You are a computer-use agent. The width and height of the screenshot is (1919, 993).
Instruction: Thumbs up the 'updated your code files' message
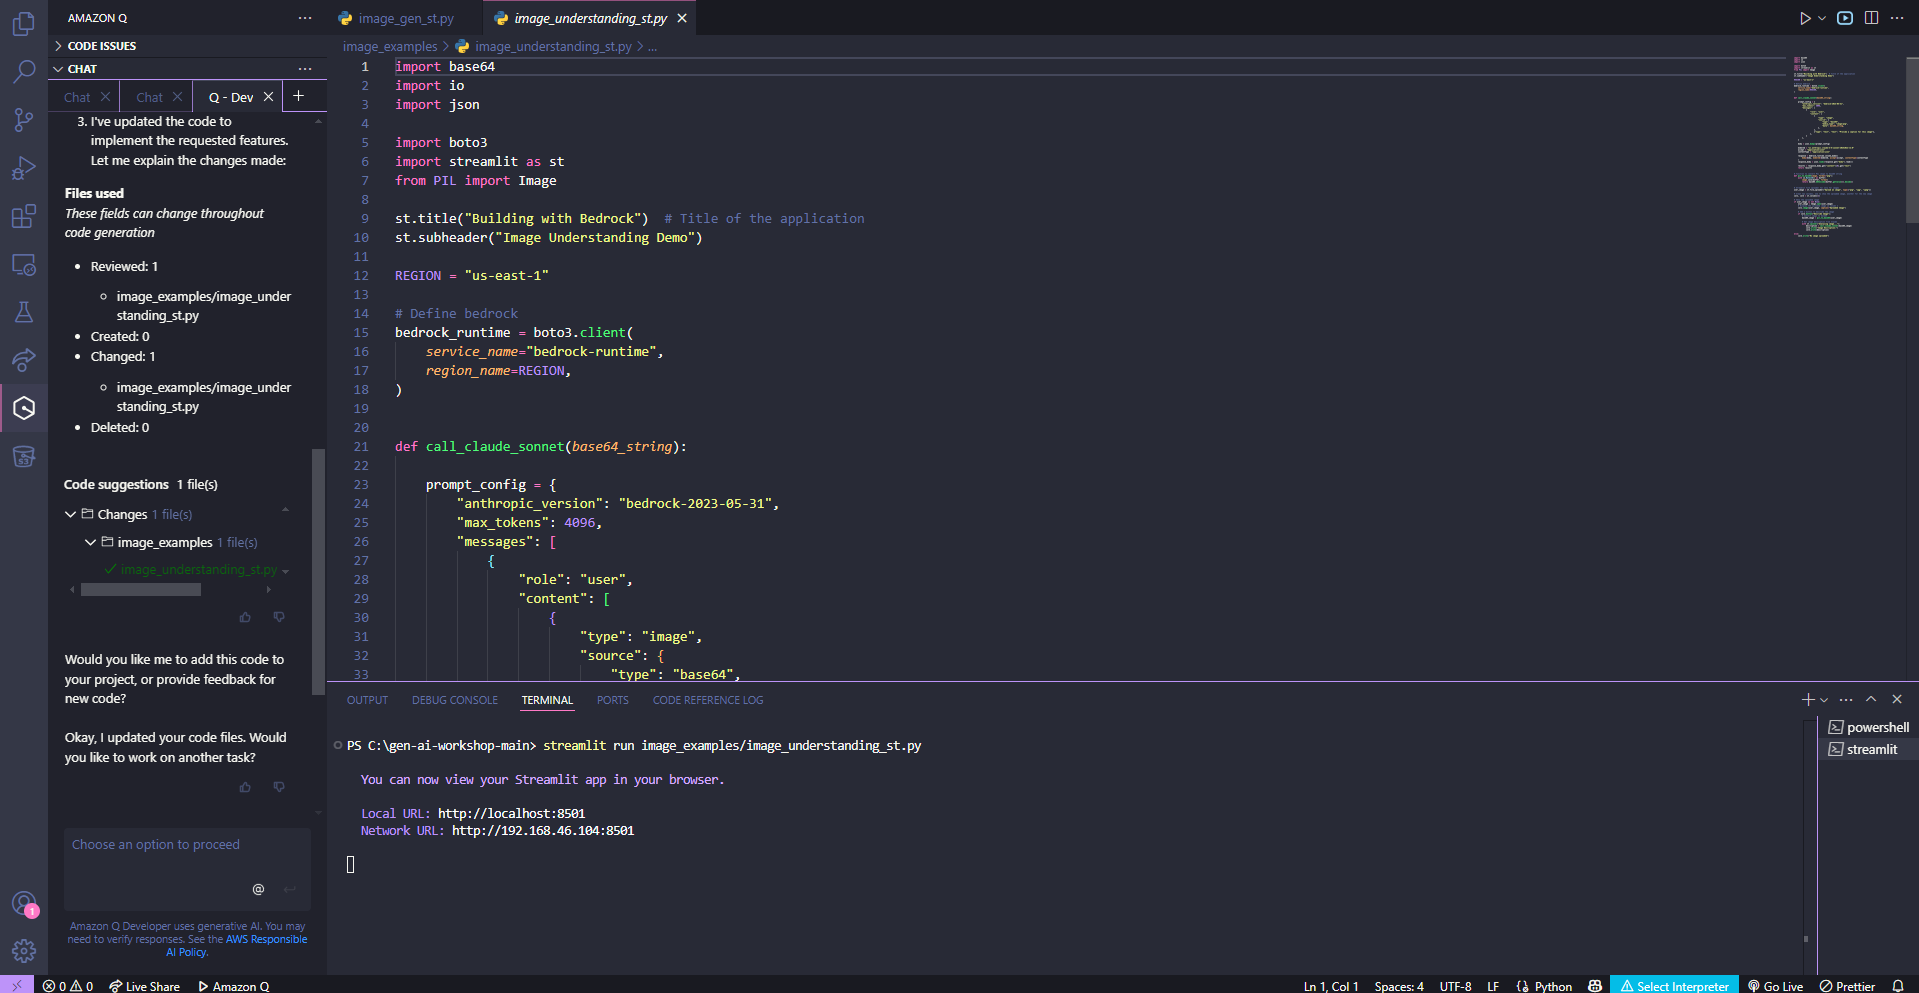click(245, 787)
